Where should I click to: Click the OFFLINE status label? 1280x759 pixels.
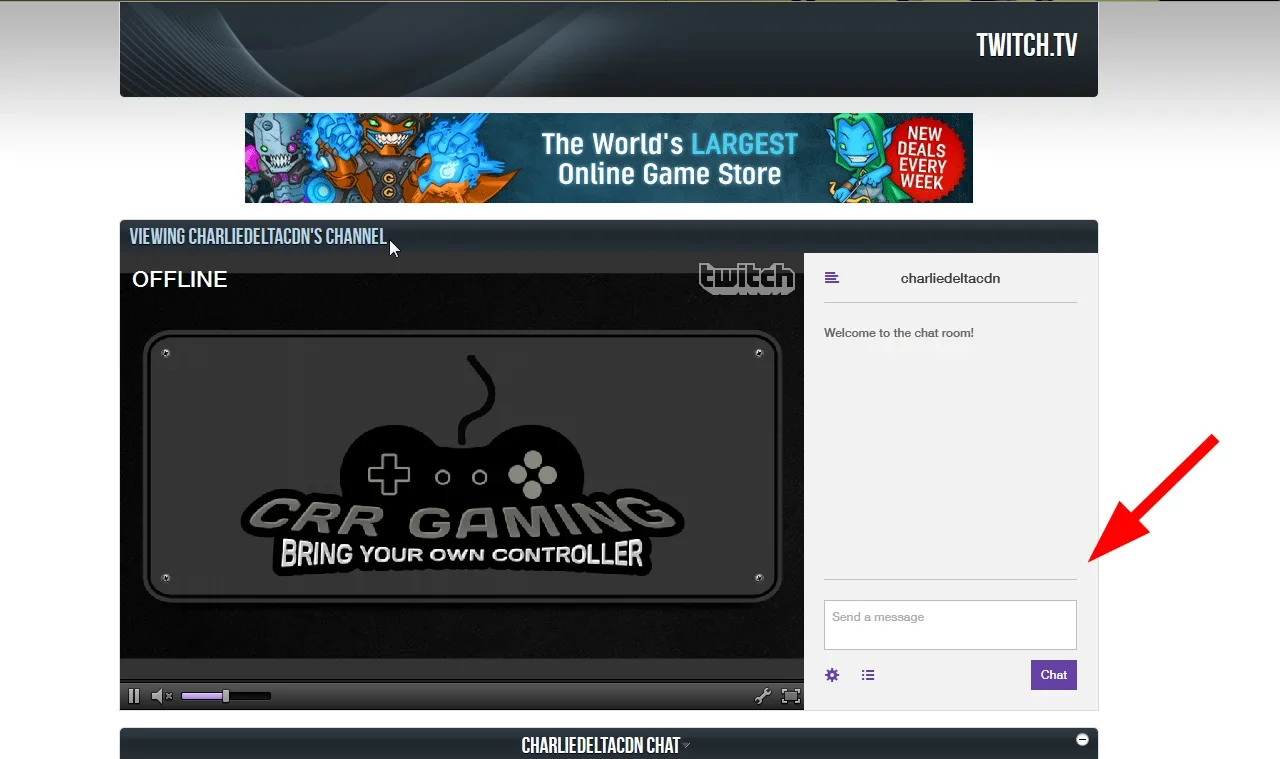[x=180, y=280]
